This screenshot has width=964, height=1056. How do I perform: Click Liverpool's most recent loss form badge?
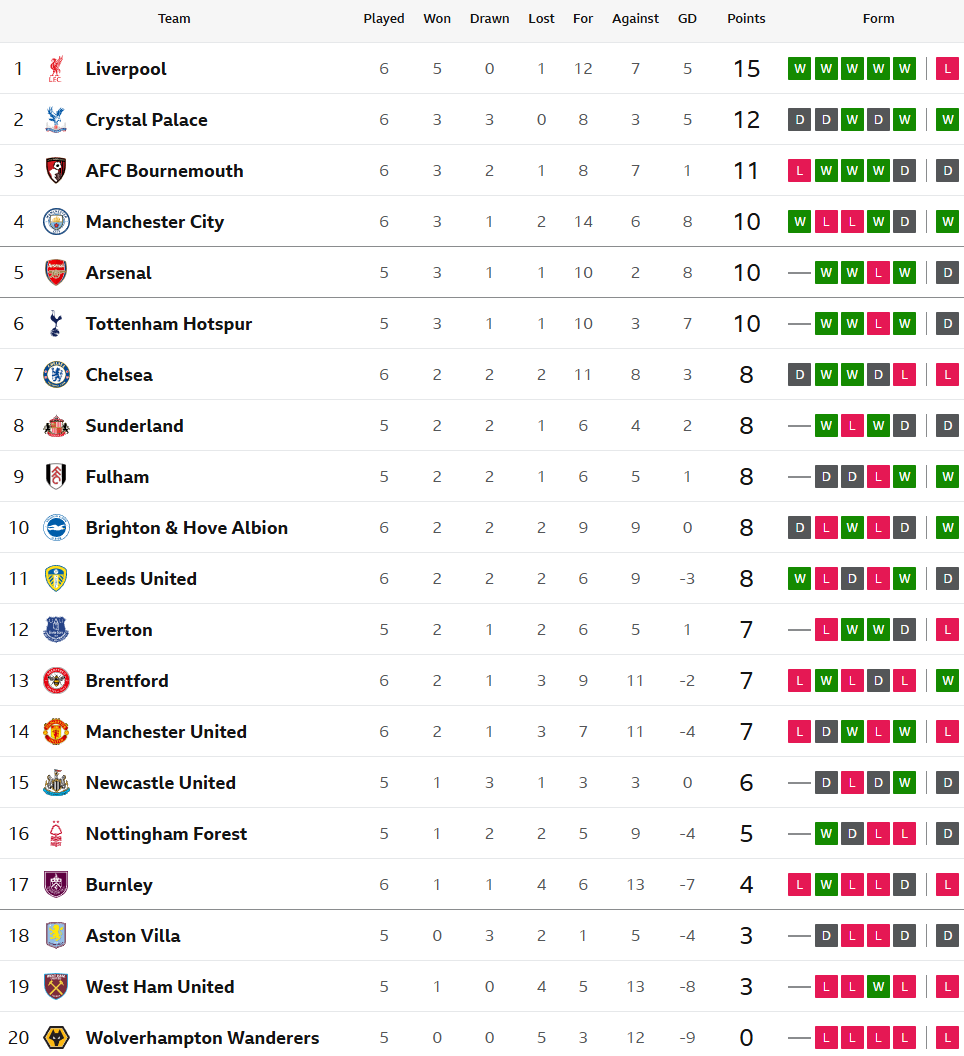pyautogui.click(x=947, y=69)
